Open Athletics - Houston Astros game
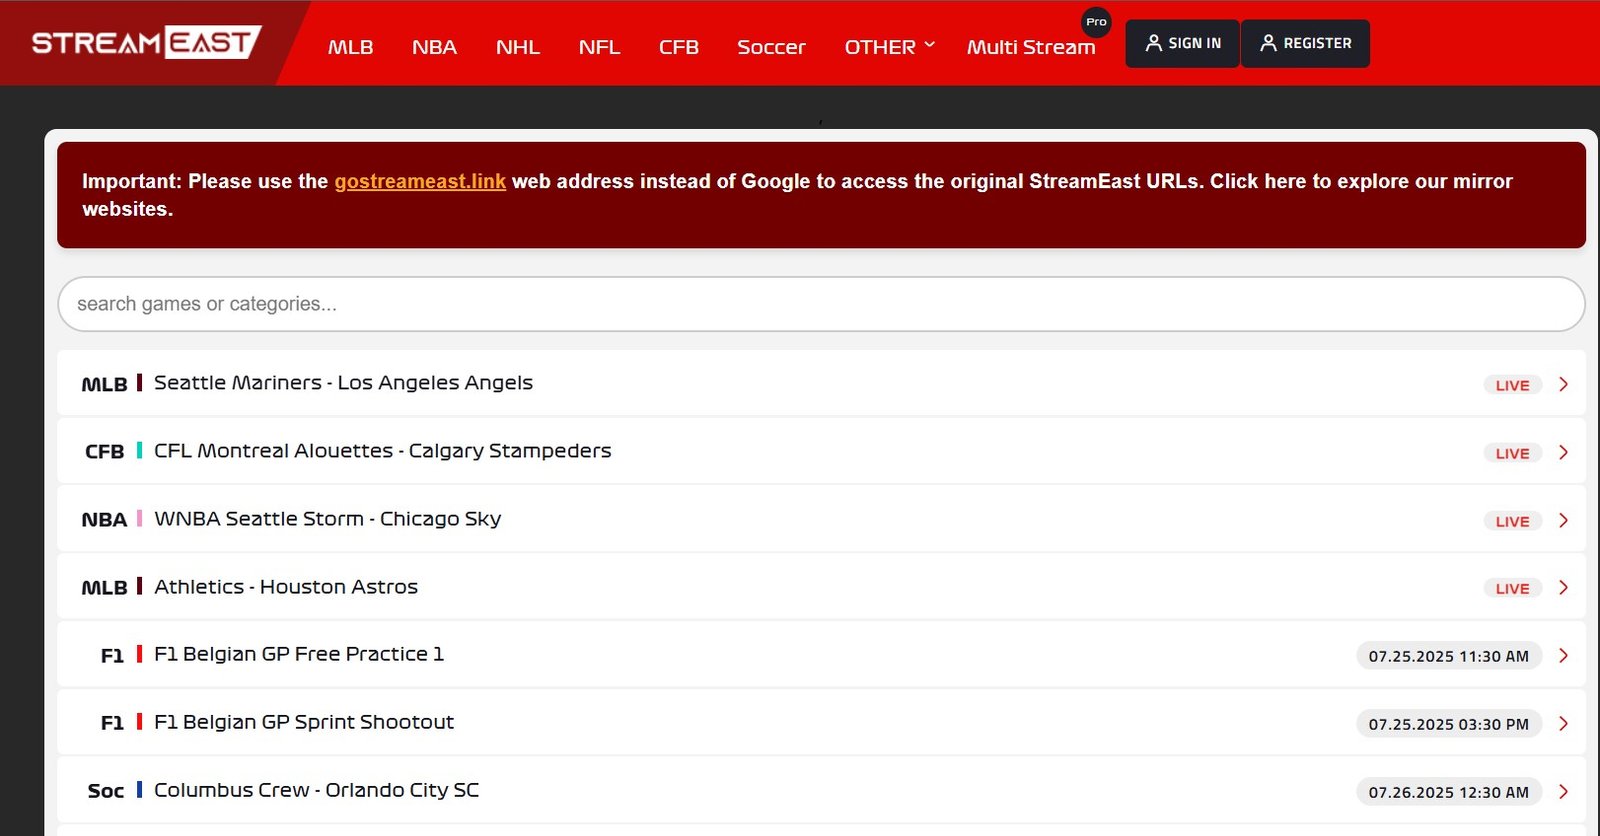 (821, 587)
